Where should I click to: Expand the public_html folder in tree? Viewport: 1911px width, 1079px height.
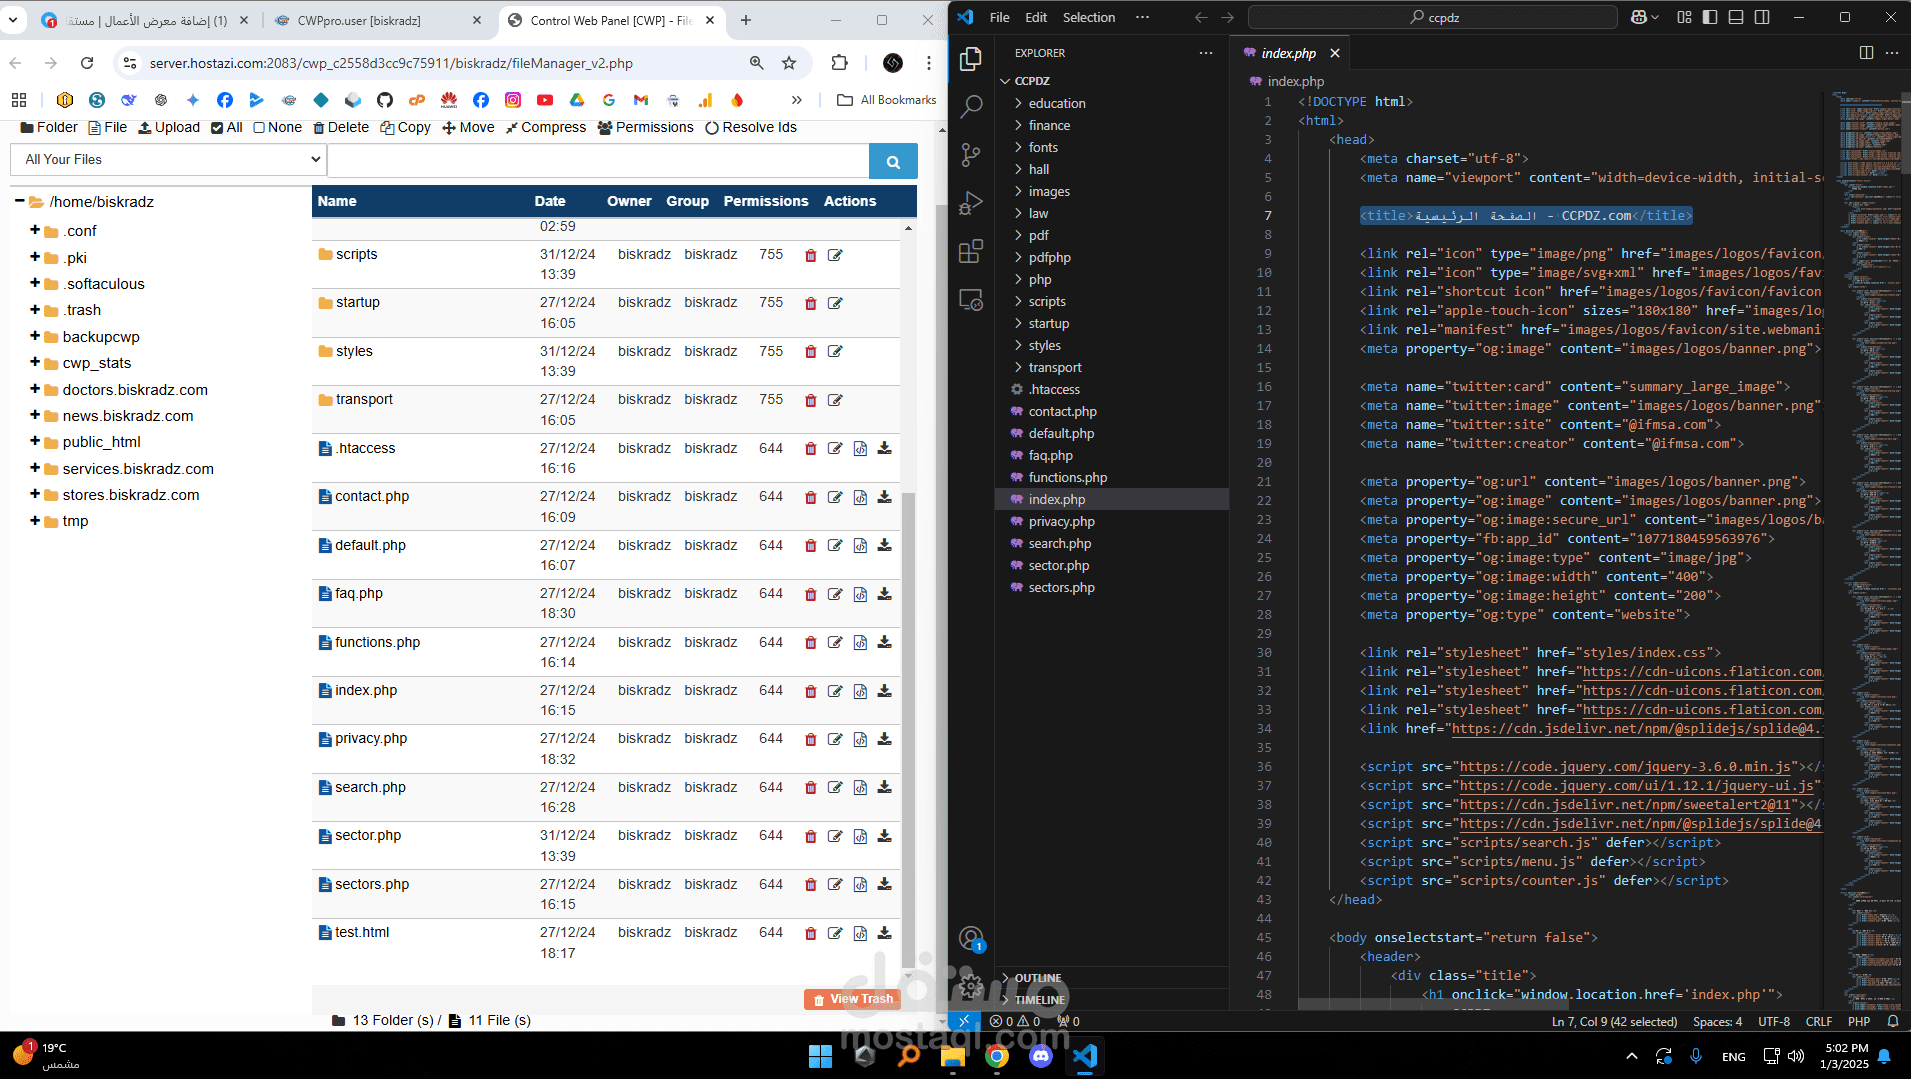pyautogui.click(x=35, y=441)
